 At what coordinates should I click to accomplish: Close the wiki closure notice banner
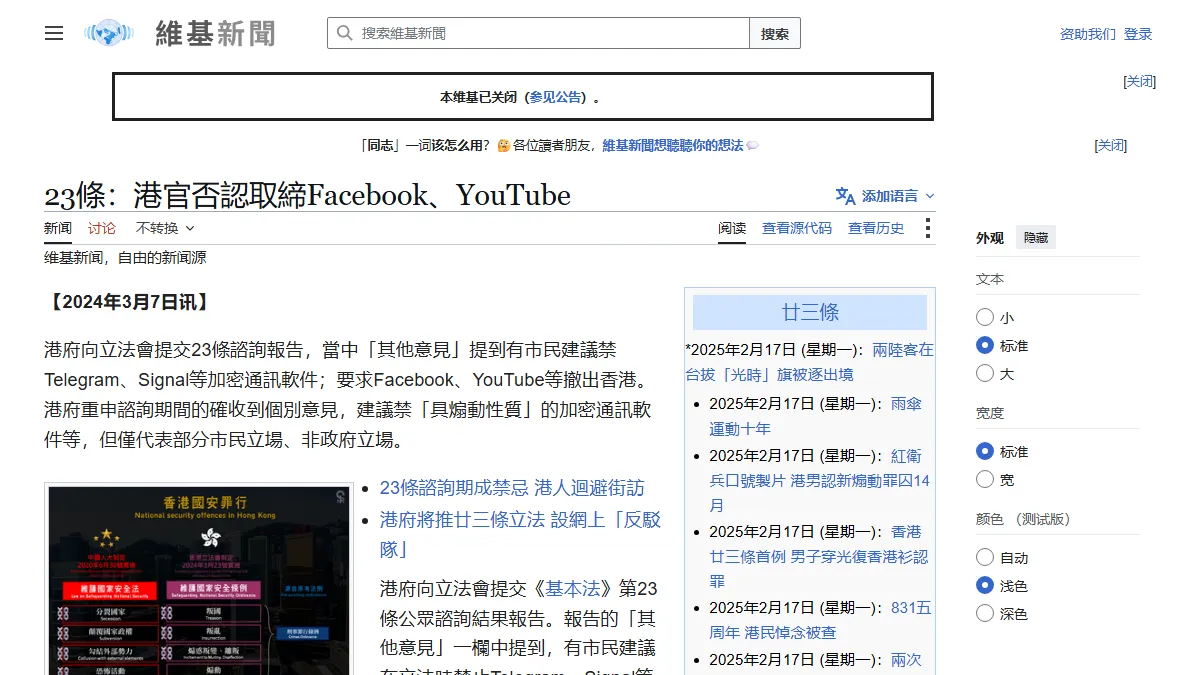(x=1140, y=81)
